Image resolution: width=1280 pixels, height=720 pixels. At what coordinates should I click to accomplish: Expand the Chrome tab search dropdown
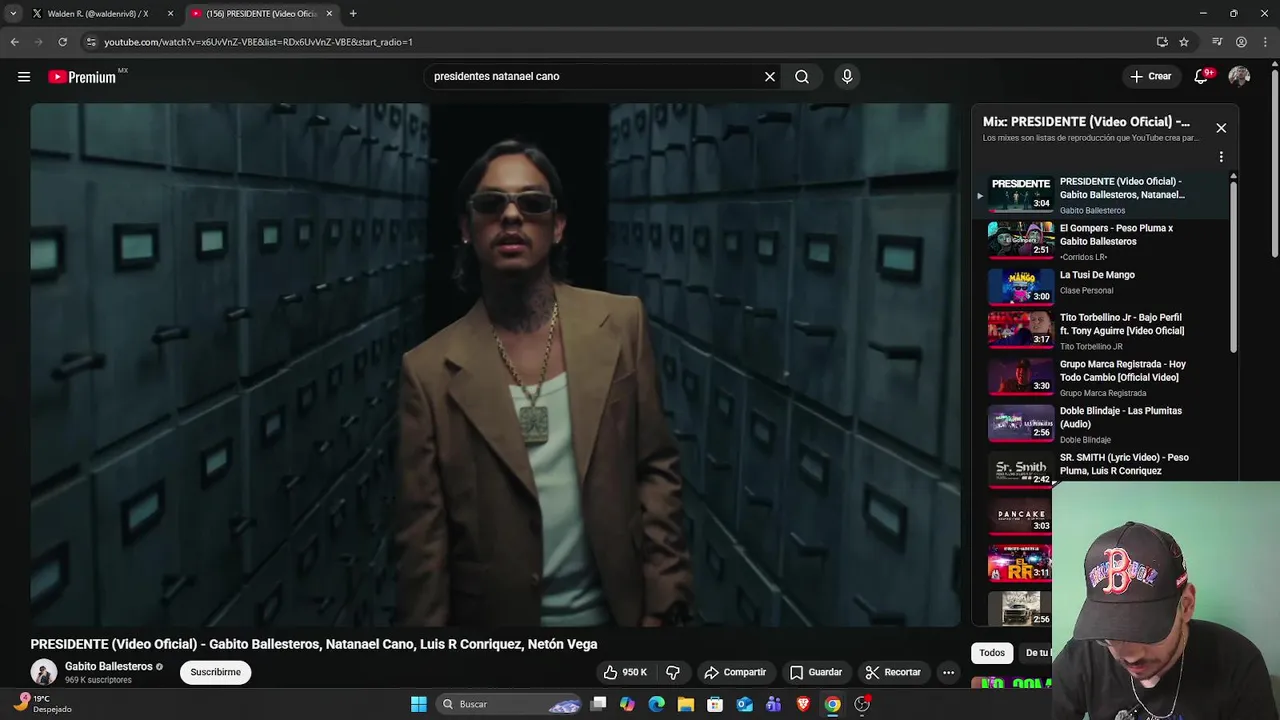click(13, 14)
